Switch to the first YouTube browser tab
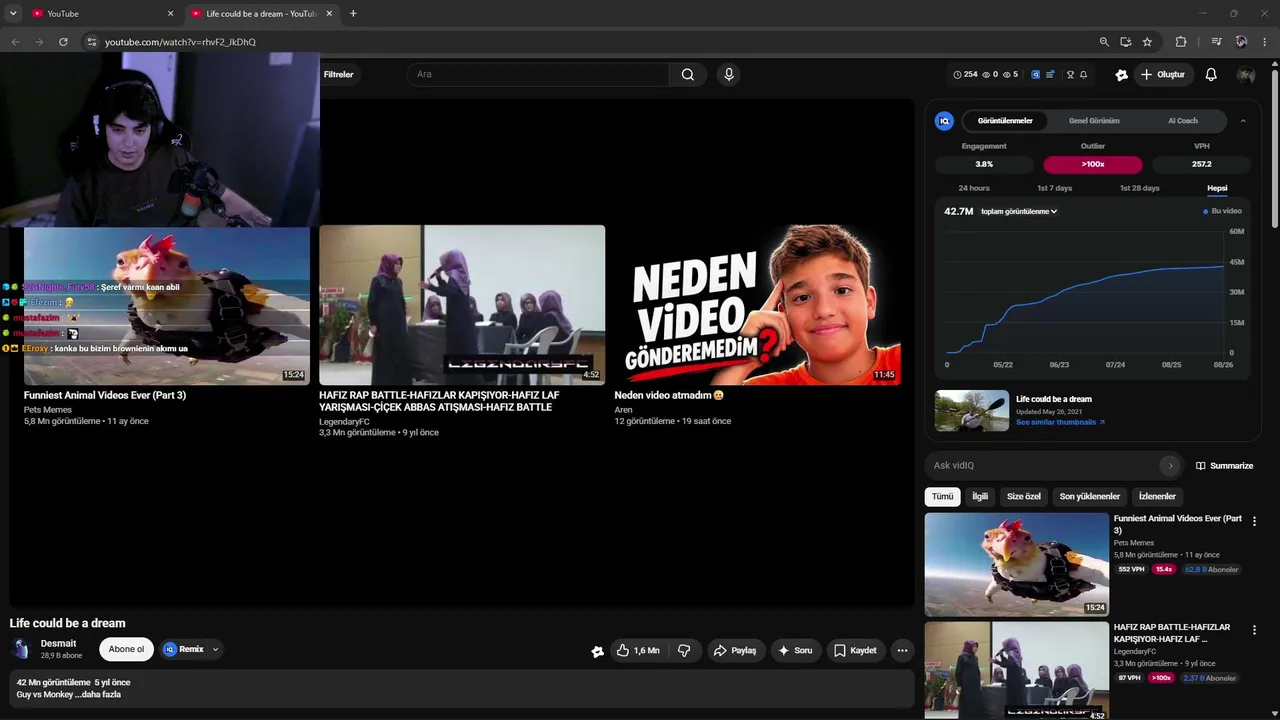The height and width of the screenshot is (720, 1280). pyautogui.click(x=100, y=14)
